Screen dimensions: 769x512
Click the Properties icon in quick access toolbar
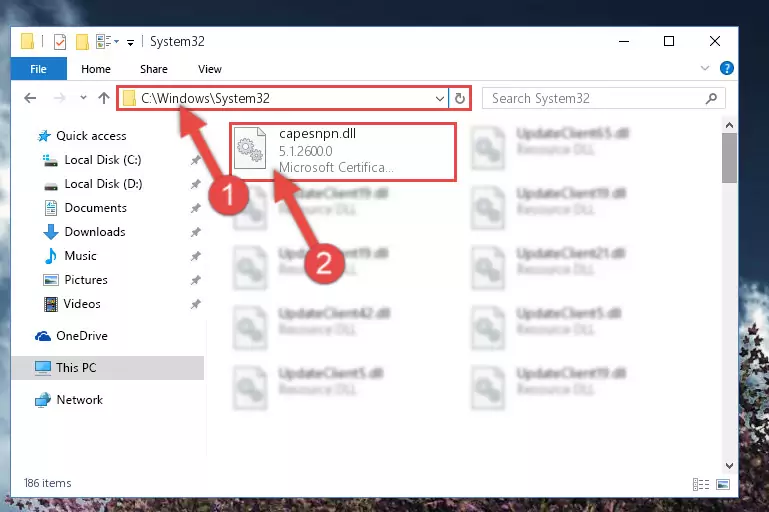pyautogui.click(x=60, y=42)
